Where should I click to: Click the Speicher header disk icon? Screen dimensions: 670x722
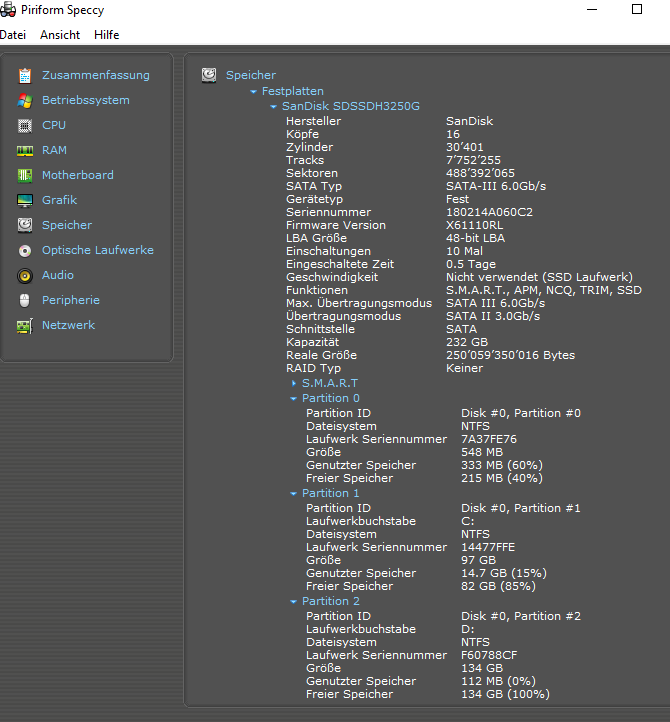(x=209, y=75)
